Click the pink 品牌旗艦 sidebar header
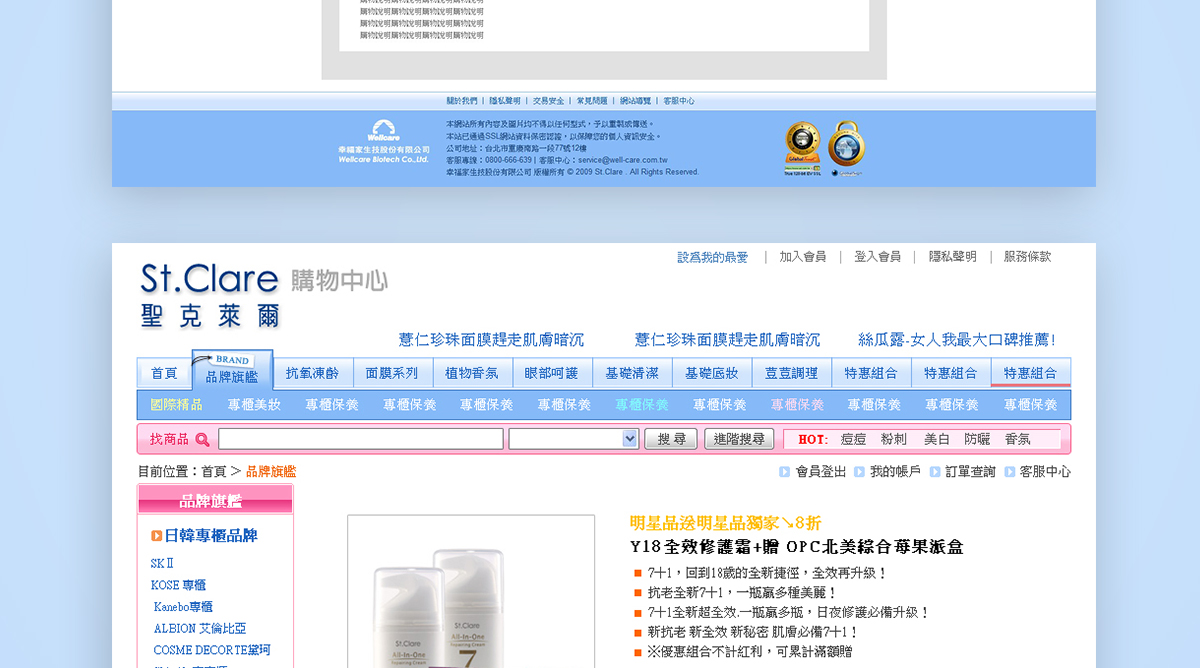The width and height of the screenshot is (1200, 668). [215, 500]
